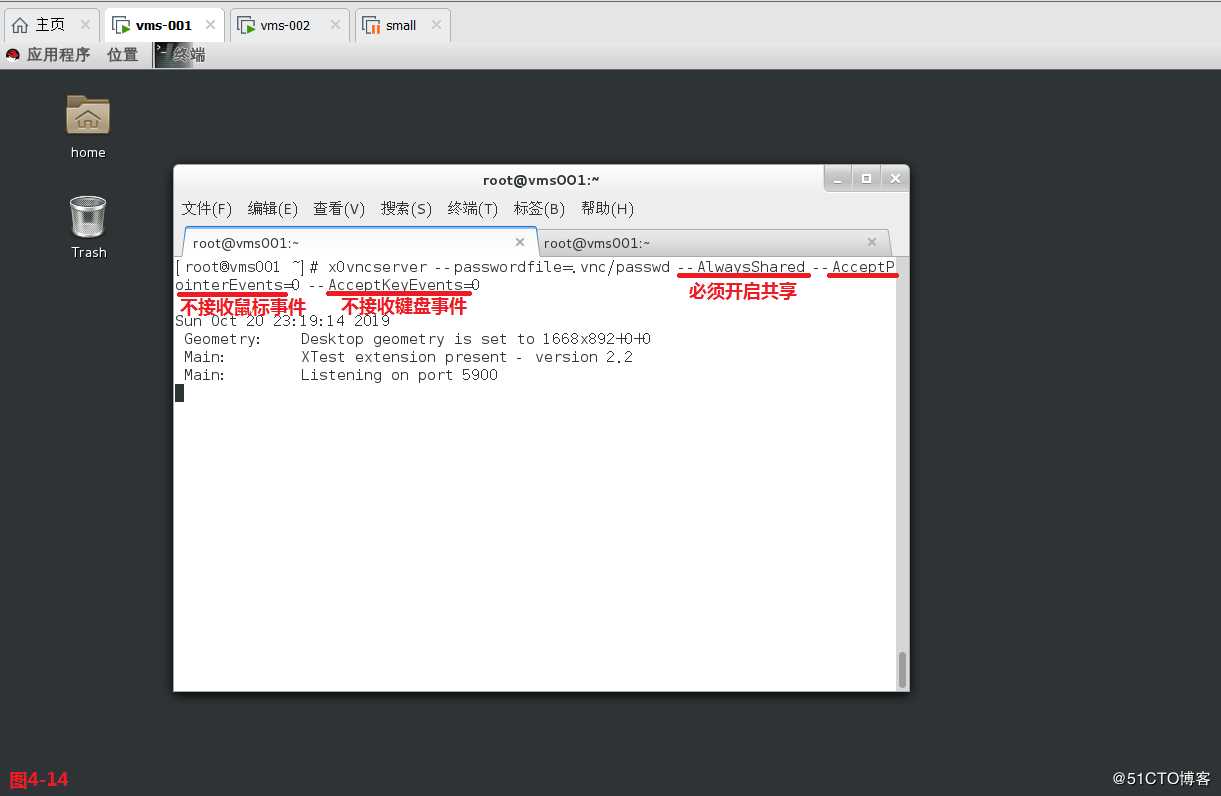Open the 标签(B) menu in terminal
The height and width of the screenshot is (796, 1221).
click(x=539, y=208)
